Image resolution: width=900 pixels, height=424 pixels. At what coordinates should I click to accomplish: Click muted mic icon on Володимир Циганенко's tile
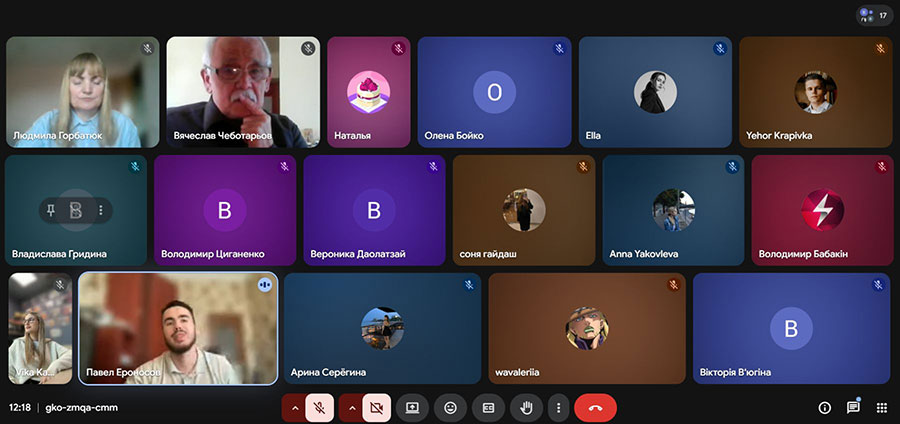(284, 166)
